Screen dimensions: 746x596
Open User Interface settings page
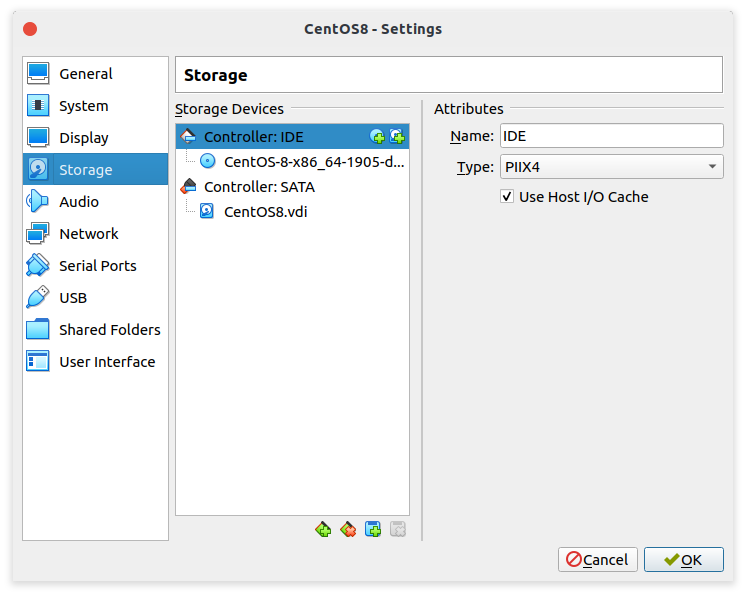click(x=95, y=362)
